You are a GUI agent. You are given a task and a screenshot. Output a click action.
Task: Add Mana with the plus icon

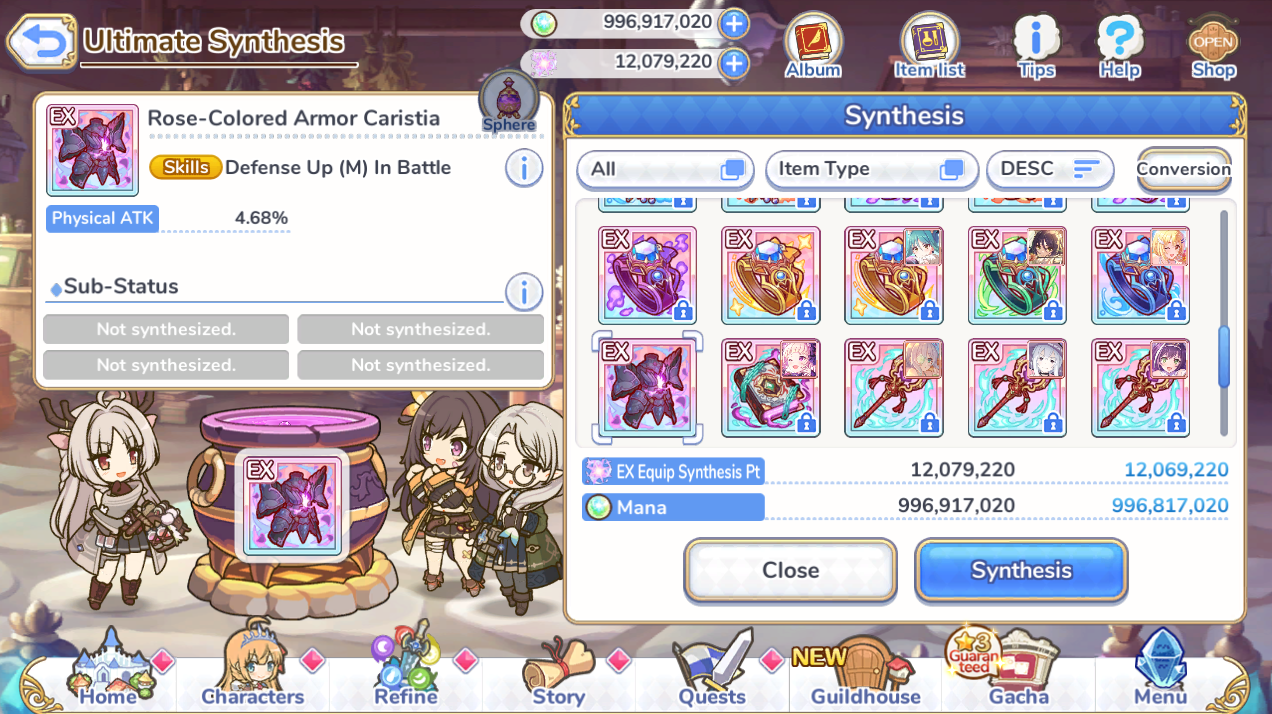(x=734, y=22)
